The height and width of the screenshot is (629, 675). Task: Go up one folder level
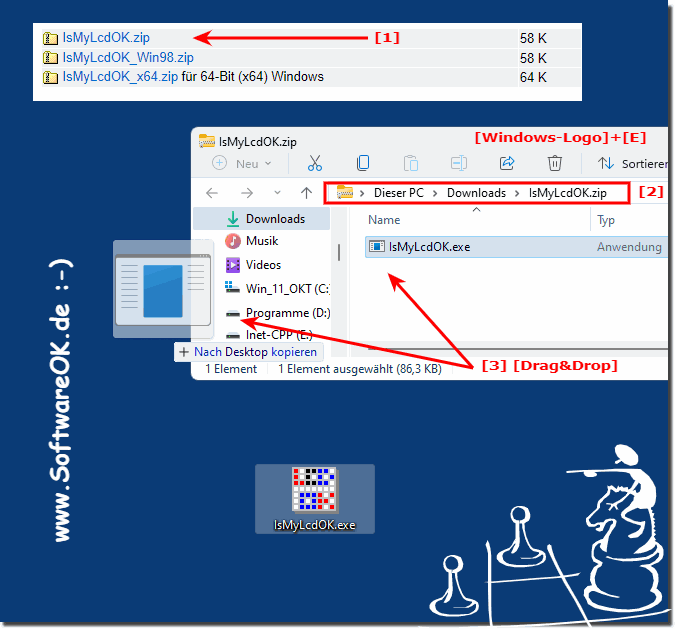307,193
